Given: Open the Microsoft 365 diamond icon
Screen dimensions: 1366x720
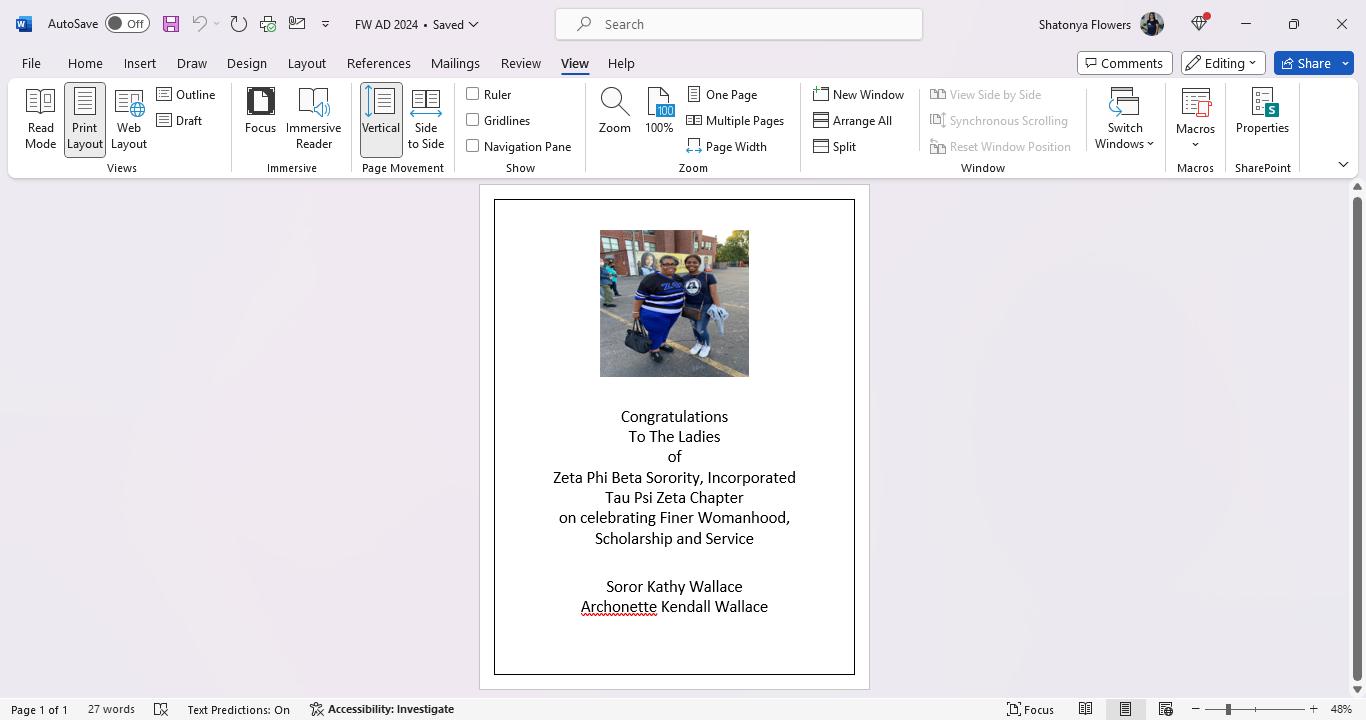Looking at the screenshot, I should tap(1199, 24).
